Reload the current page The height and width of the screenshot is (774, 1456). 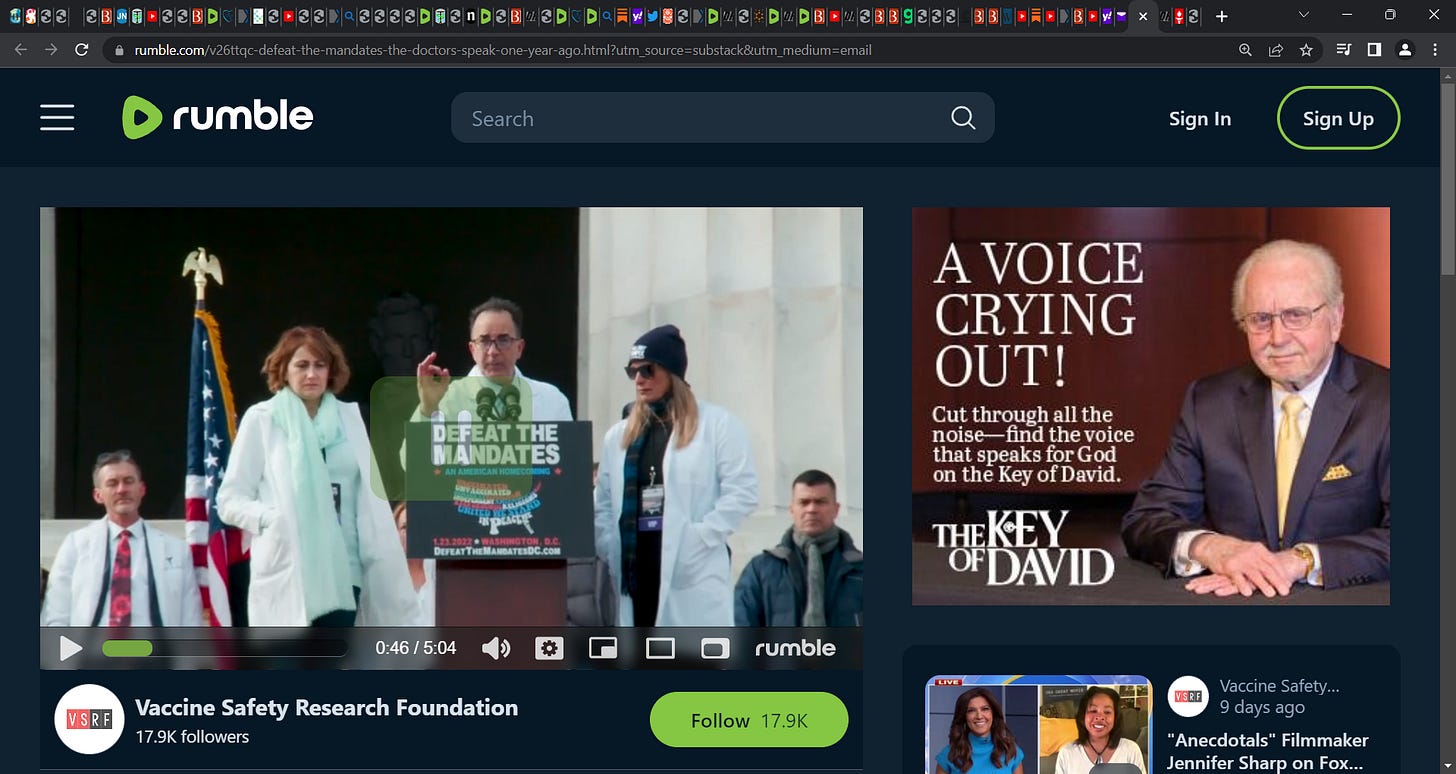82,49
